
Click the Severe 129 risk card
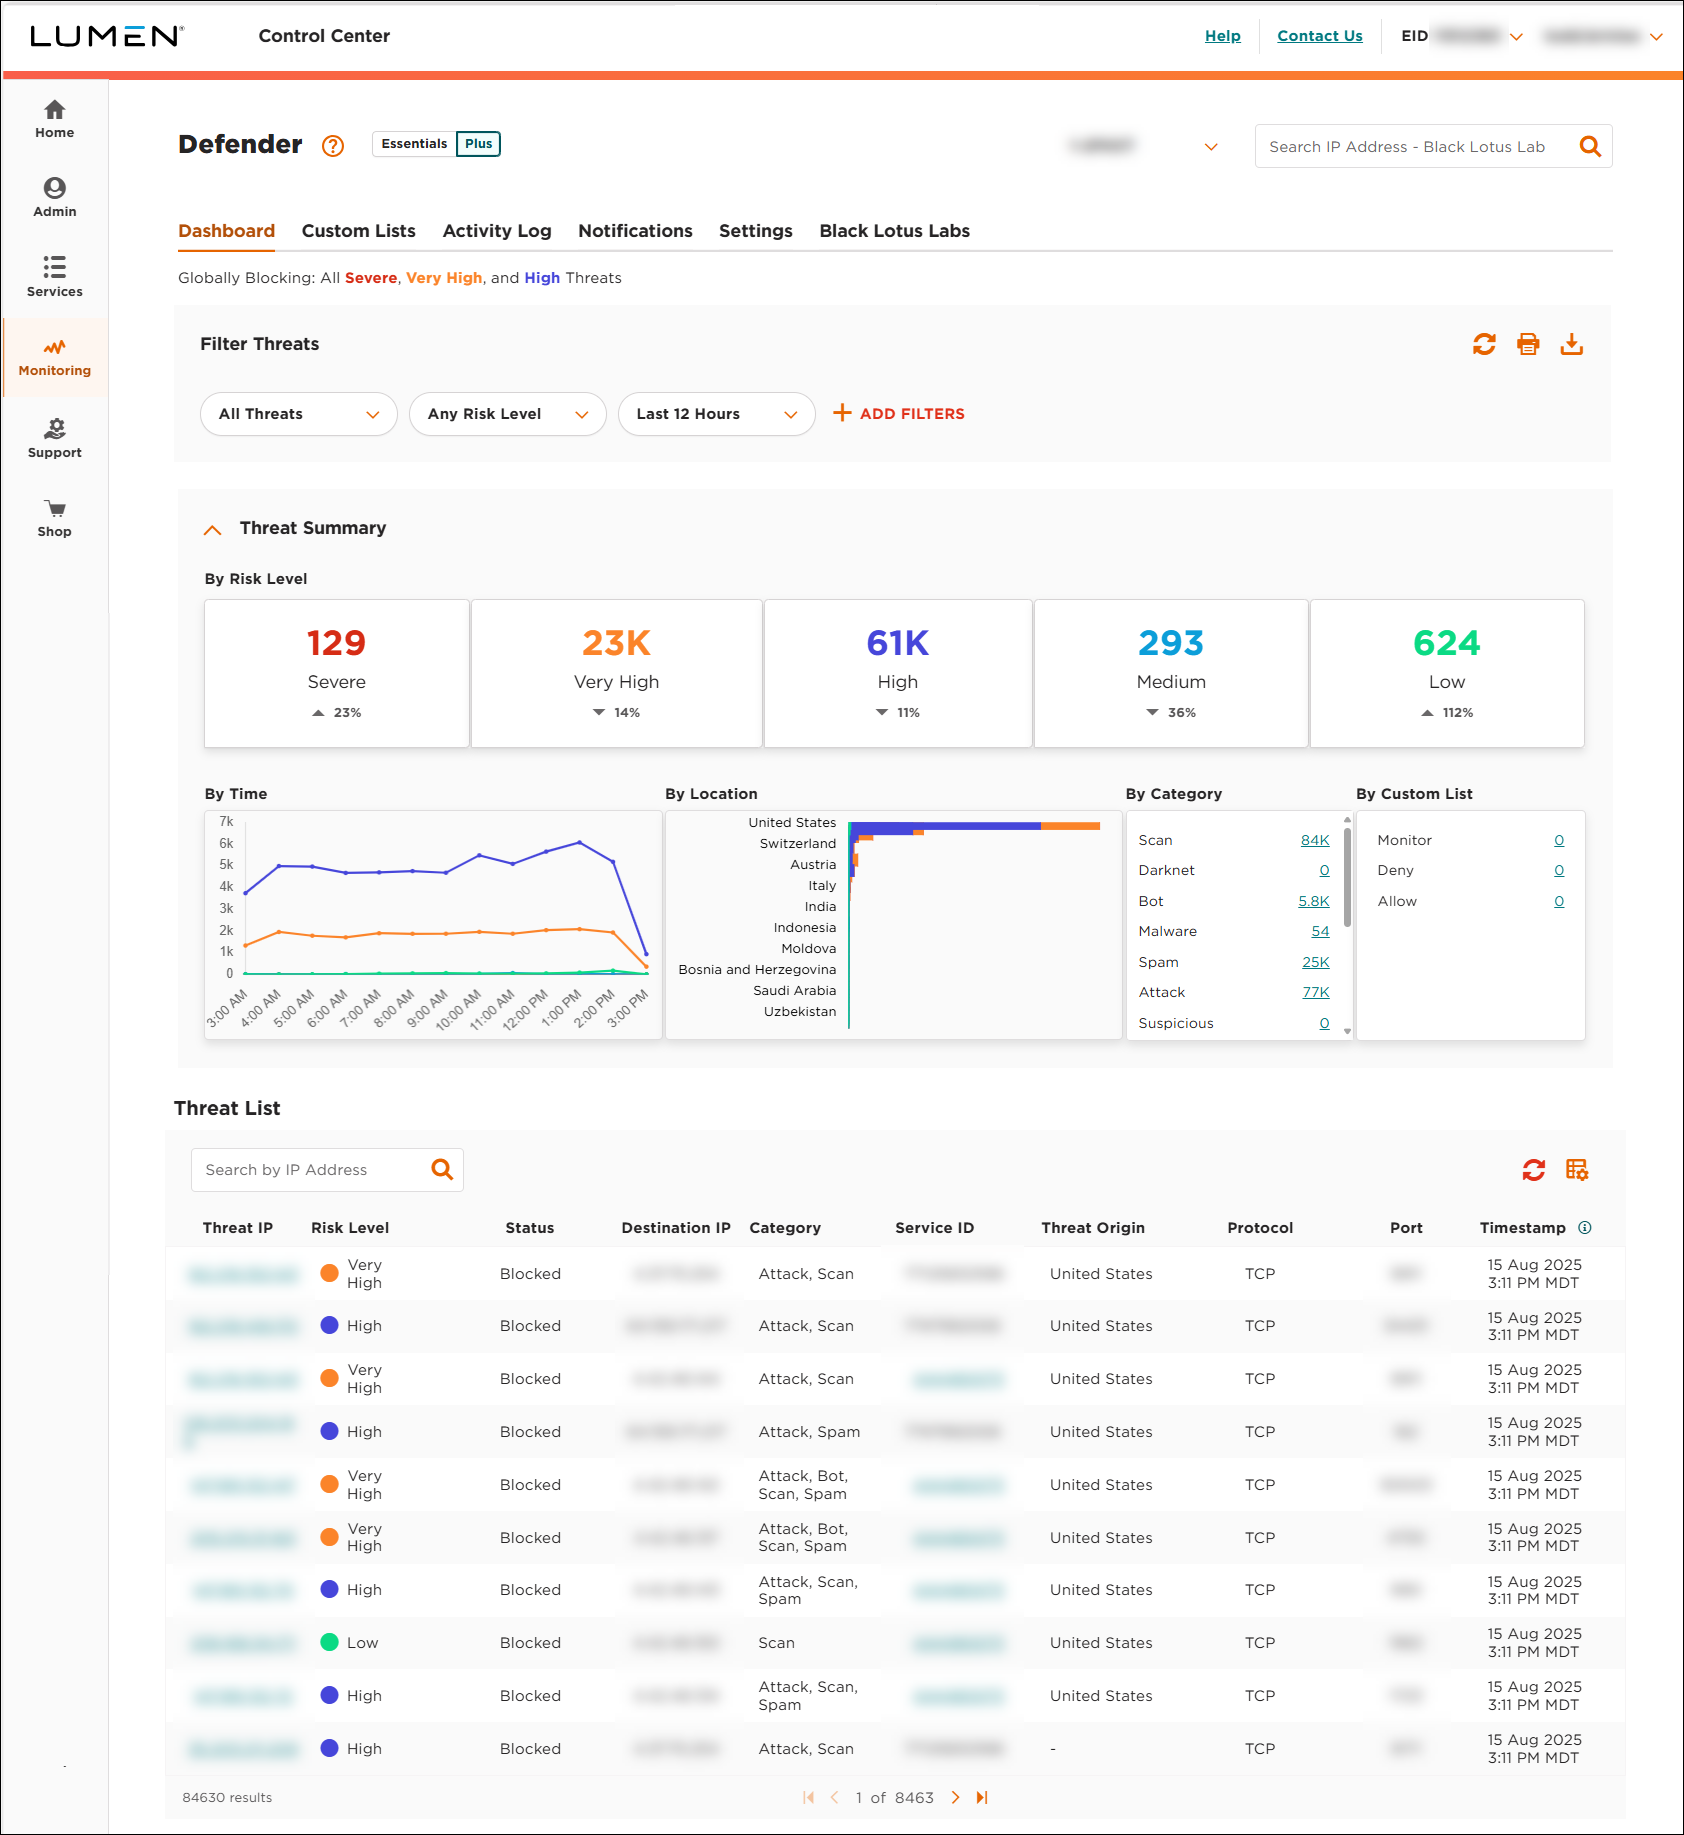tap(337, 673)
